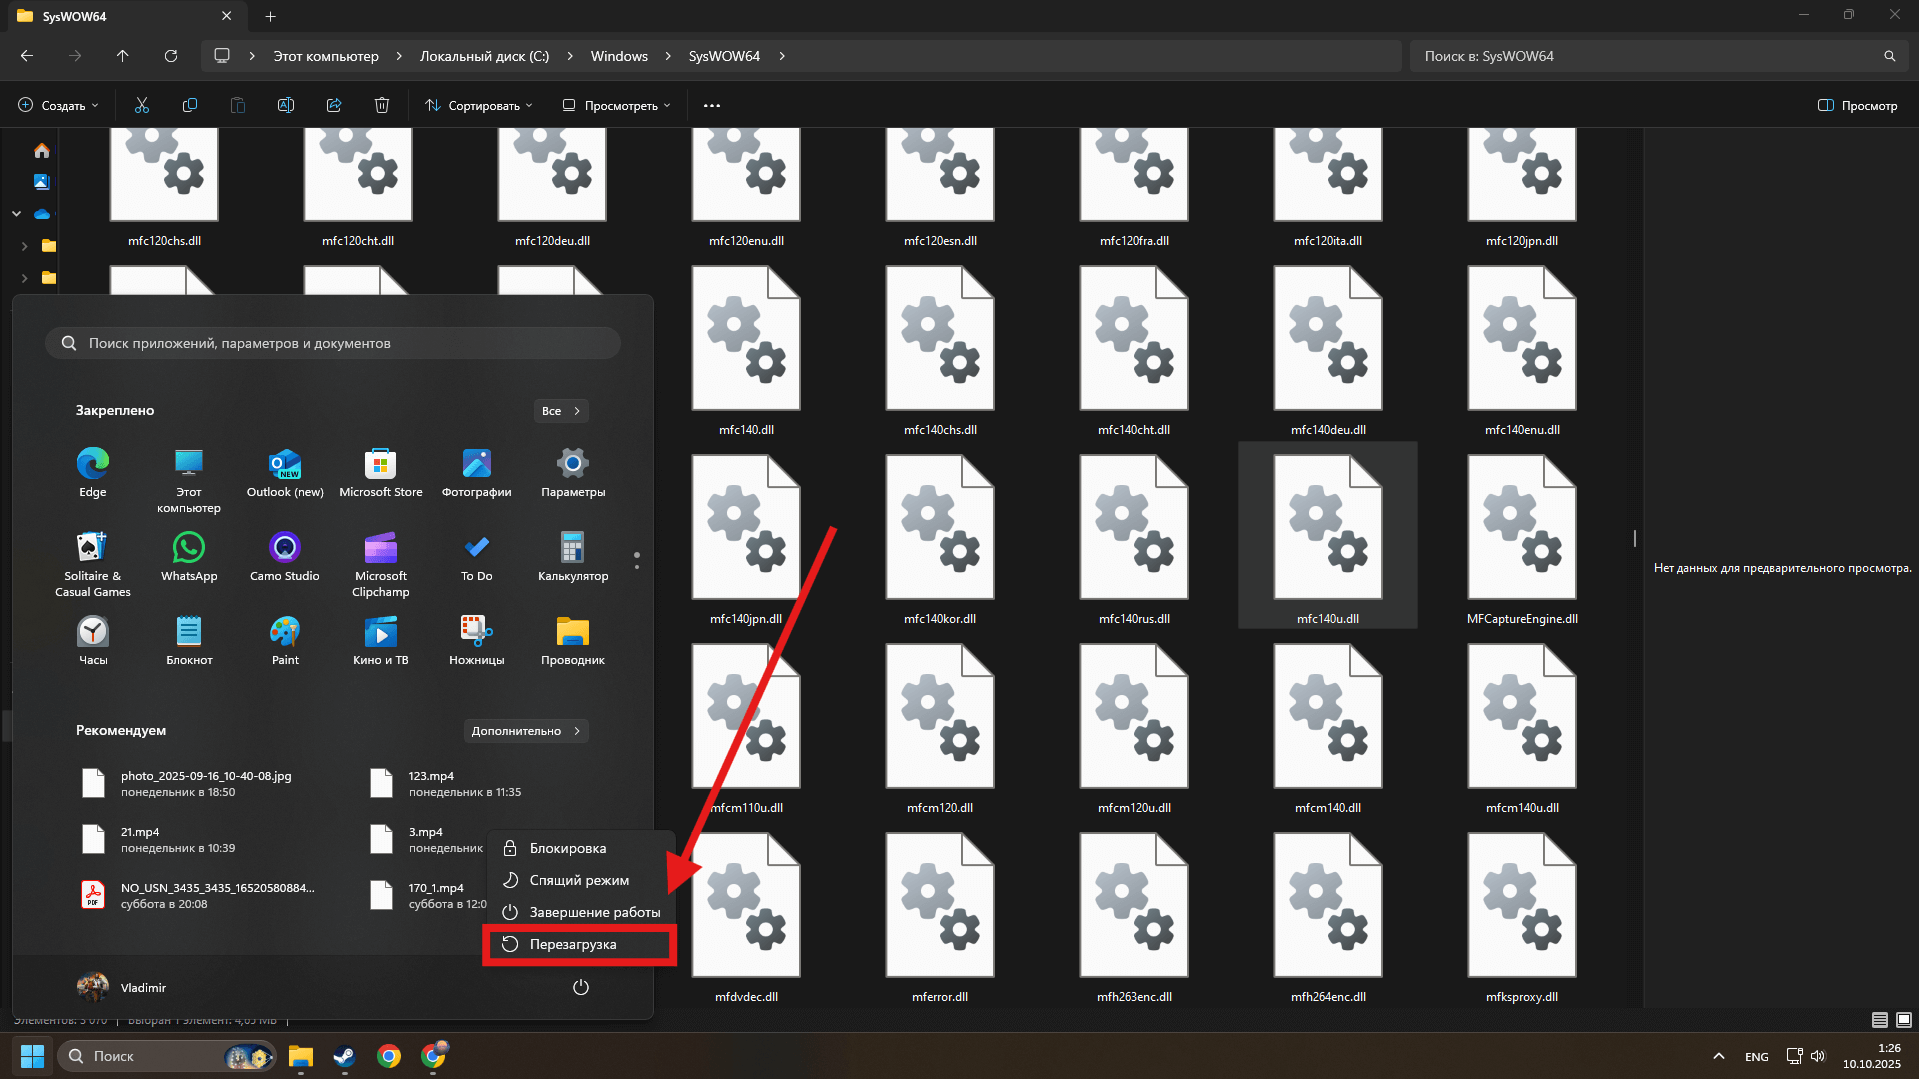The image size is (1919, 1079).
Task: Click the Cut scissors icon
Action: 141,105
